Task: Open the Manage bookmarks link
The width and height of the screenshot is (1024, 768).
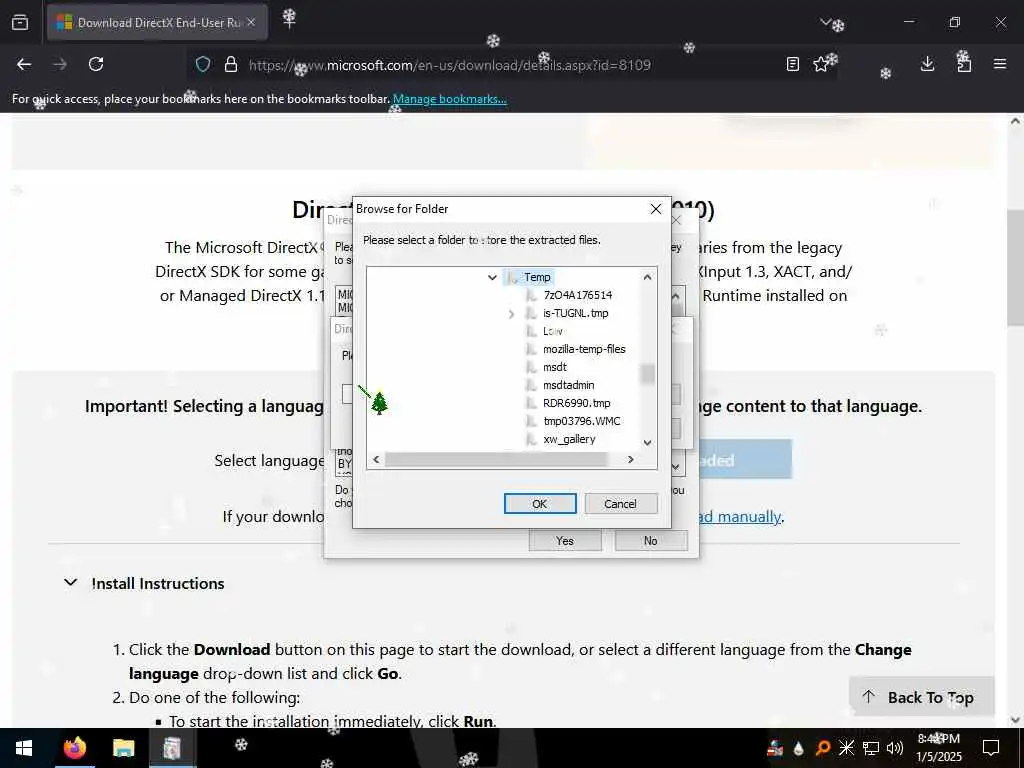Action: 449,99
